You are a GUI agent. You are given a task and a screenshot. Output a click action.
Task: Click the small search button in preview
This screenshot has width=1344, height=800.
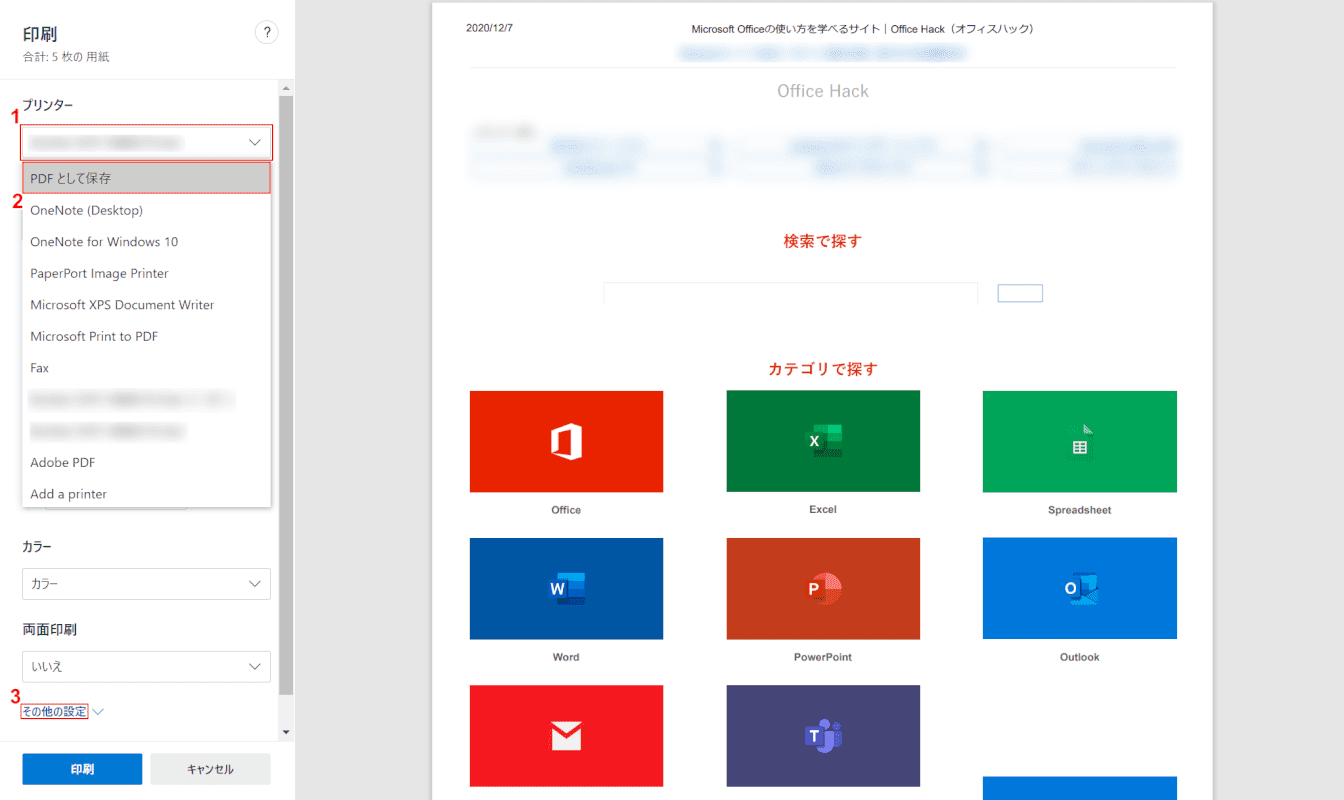pos(1020,293)
